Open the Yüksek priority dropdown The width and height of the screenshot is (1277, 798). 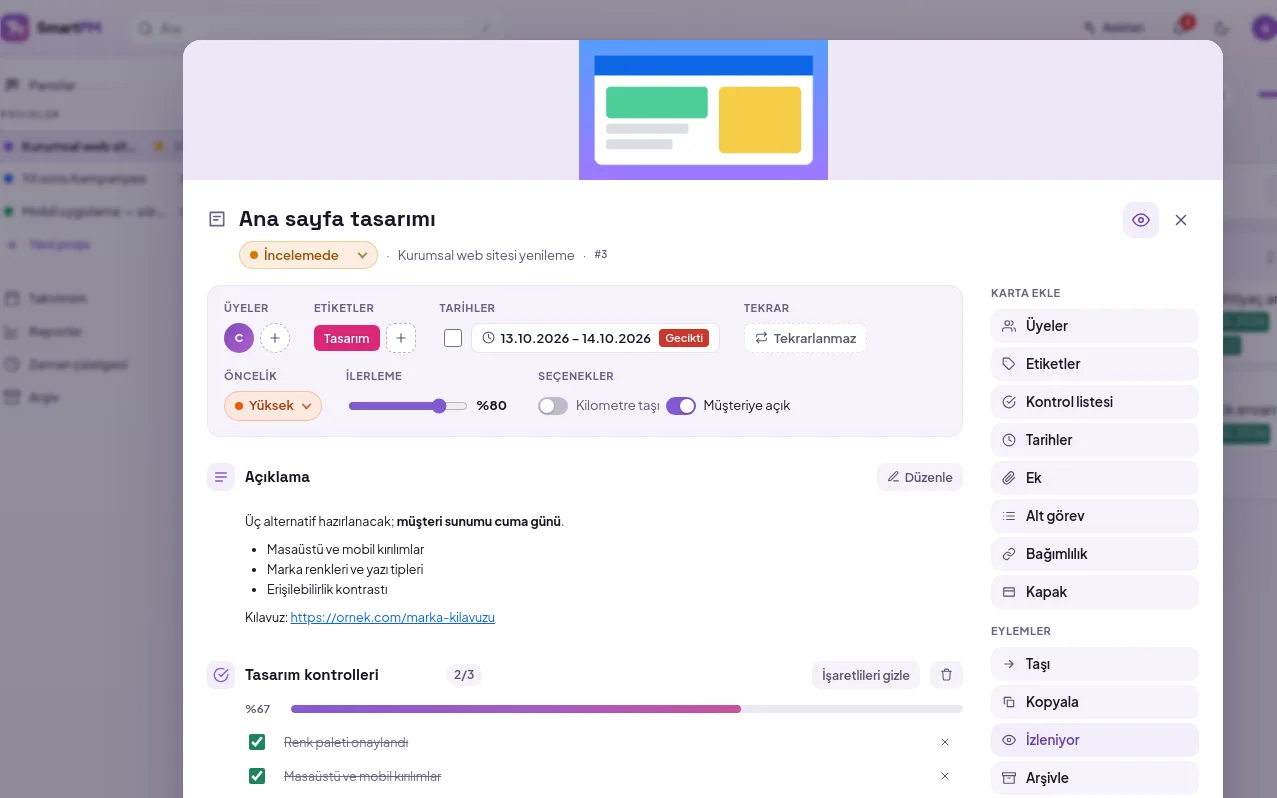[x=273, y=406]
